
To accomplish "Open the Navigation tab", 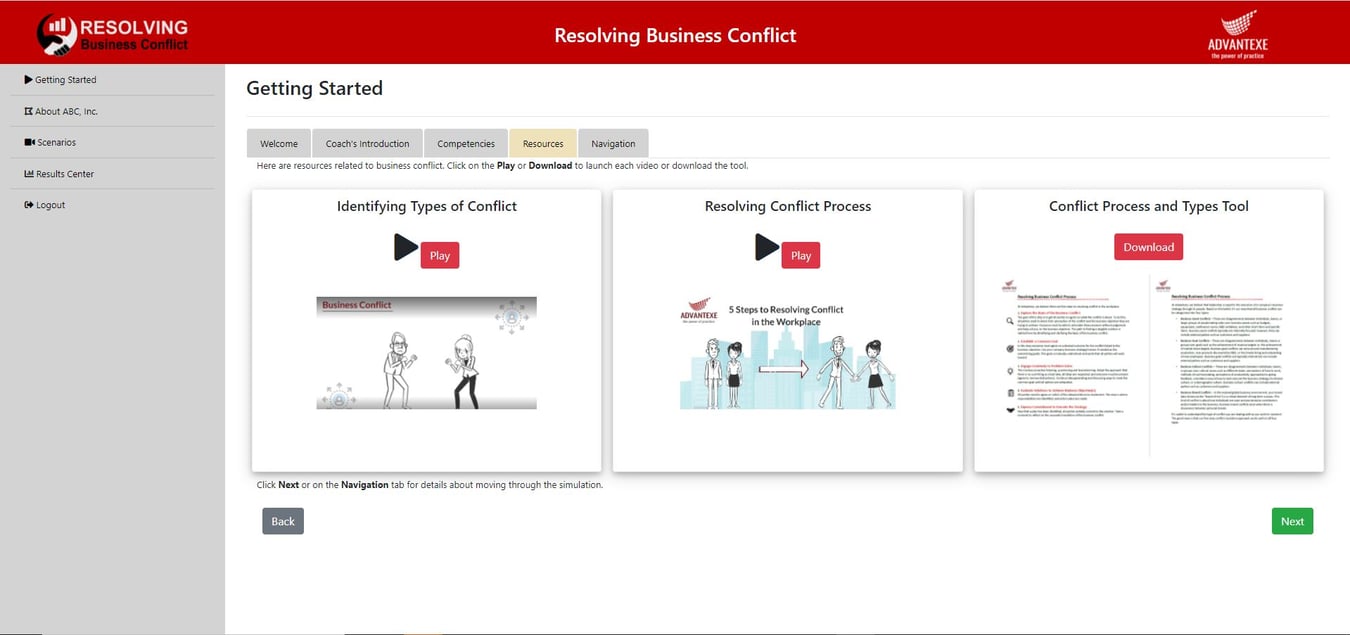I will point(613,143).
